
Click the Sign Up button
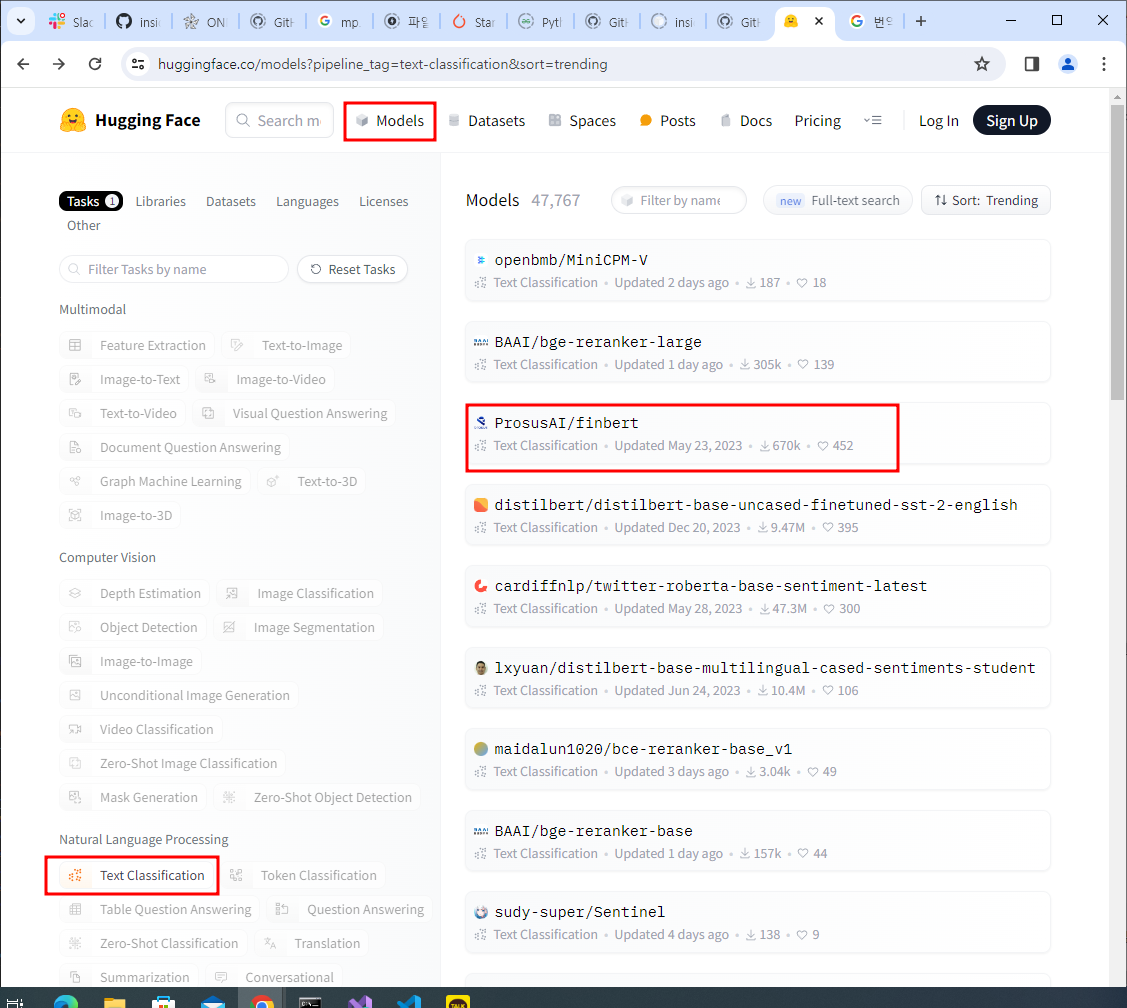coord(1011,120)
